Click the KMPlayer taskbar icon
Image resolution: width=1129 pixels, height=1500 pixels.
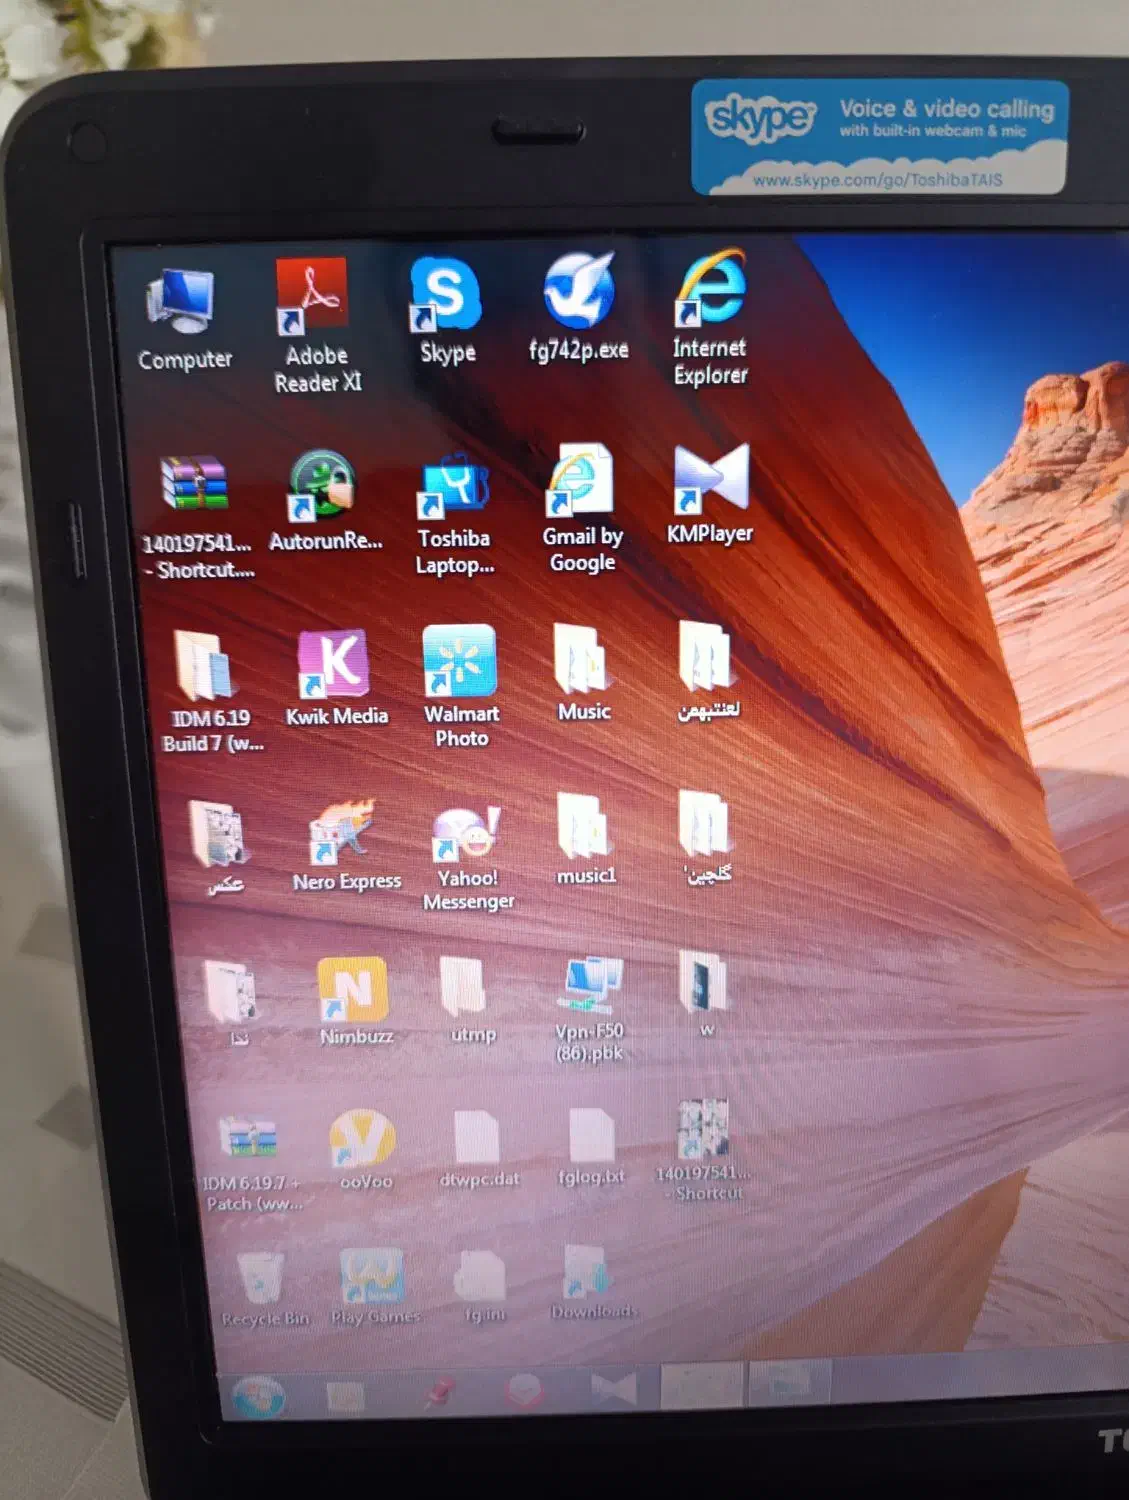[x=613, y=1388]
